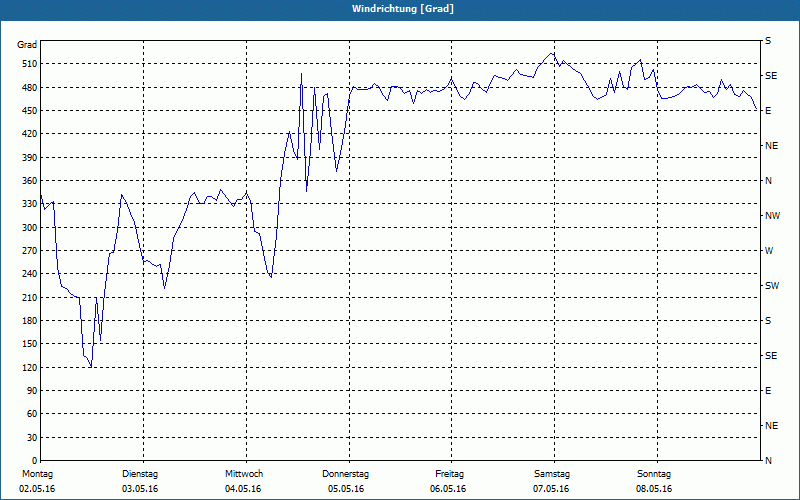Select the 270 y-axis value
This screenshot has width=800, height=500.
[30, 251]
